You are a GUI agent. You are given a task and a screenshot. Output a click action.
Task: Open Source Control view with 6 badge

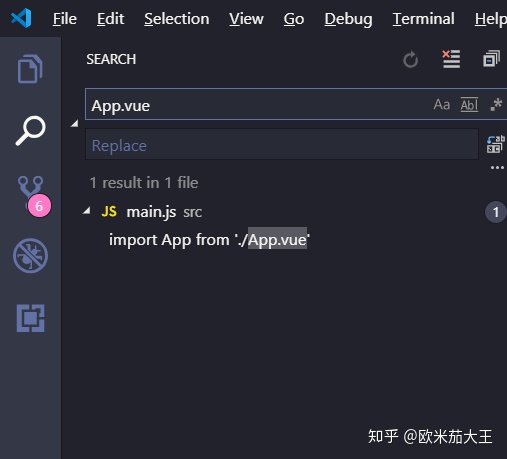(x=33, y=196)
